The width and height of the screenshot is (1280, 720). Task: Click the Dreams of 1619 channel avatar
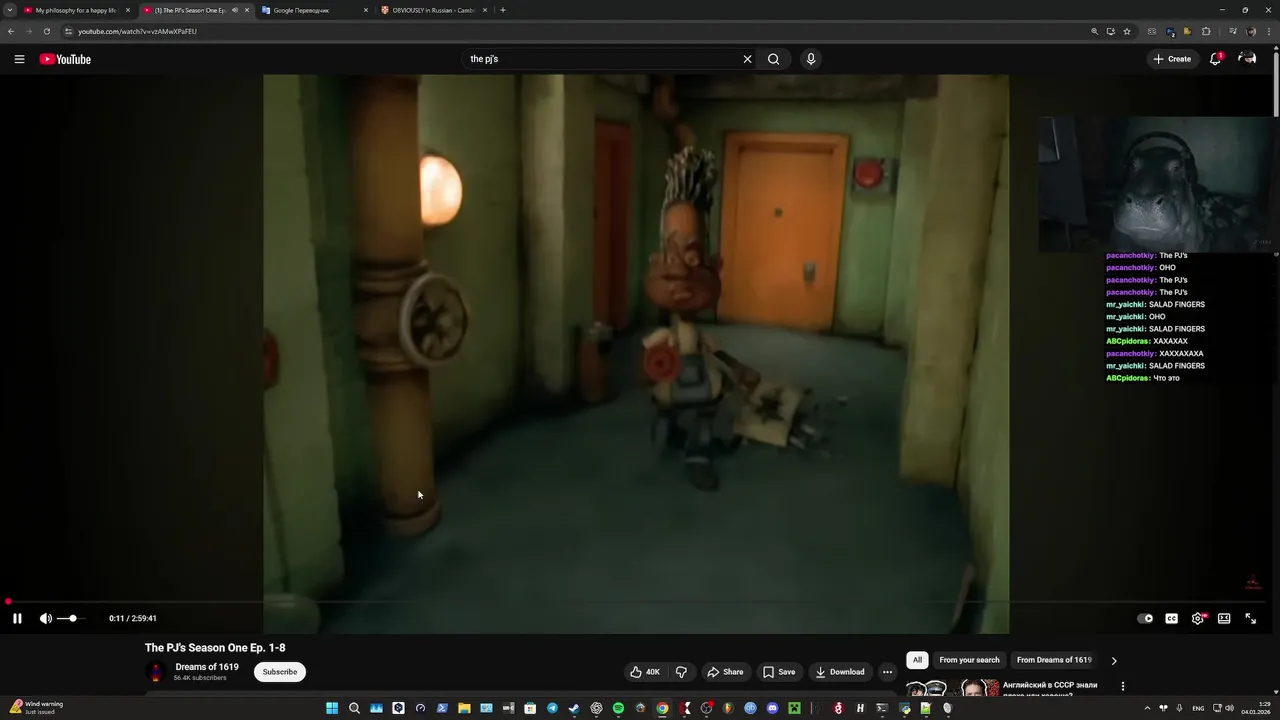[x=156, y=672]
